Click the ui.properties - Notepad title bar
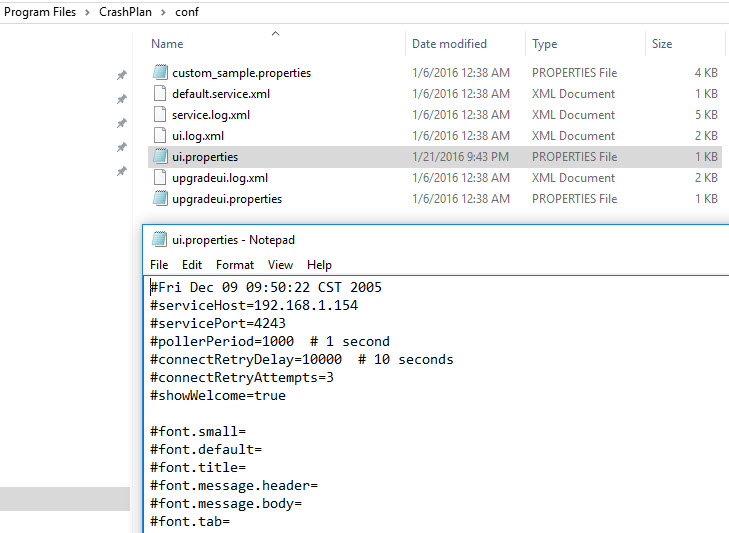This screenshot has width=729, height=533. 435,240
